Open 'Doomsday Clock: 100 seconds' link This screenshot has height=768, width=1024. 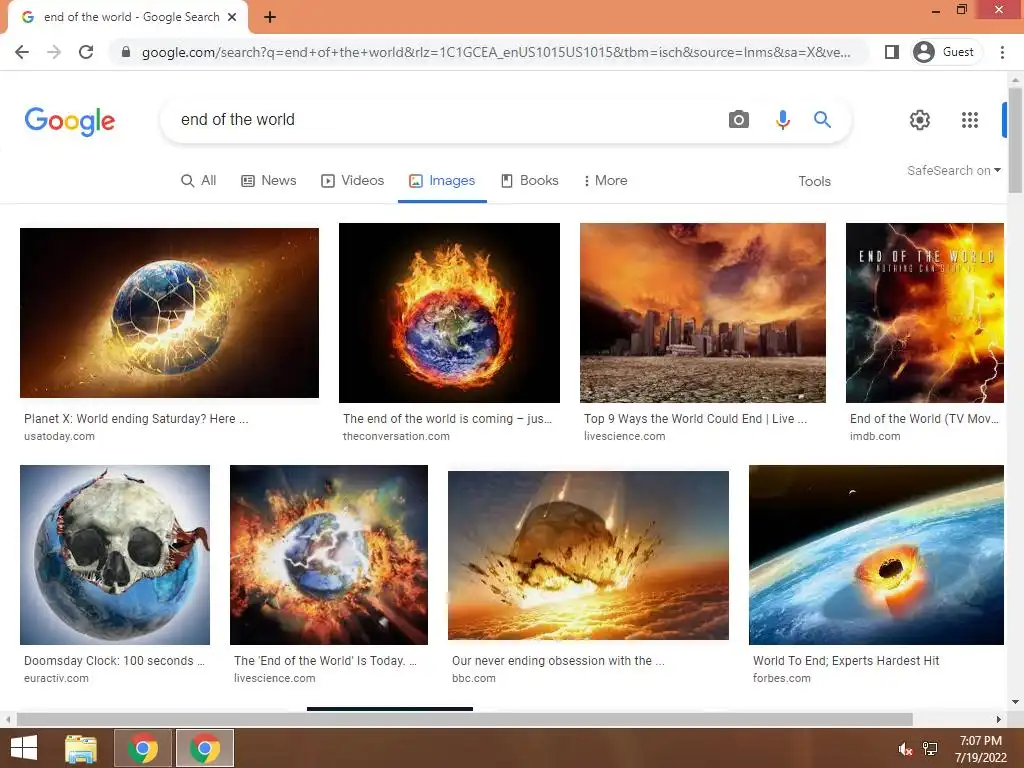tap(114, 660)
